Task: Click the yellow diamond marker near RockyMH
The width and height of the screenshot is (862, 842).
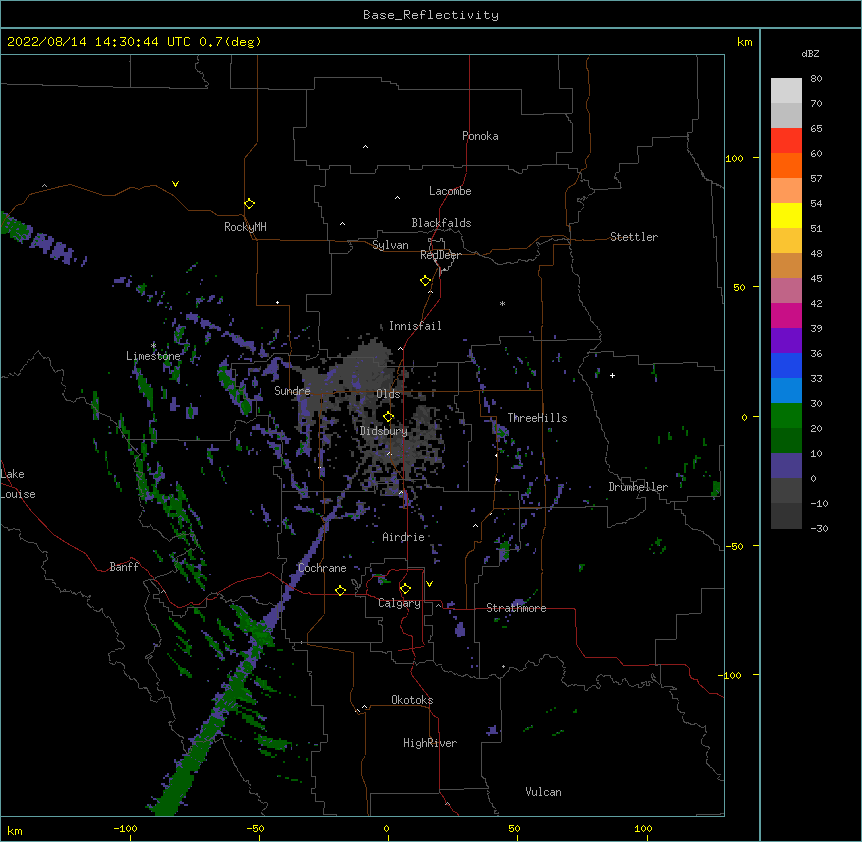Action: pyautogui.click(x=250, y=204)
